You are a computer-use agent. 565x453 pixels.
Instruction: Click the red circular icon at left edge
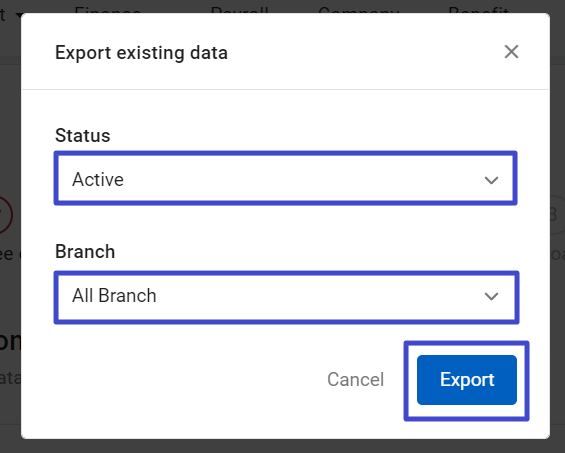6,215
